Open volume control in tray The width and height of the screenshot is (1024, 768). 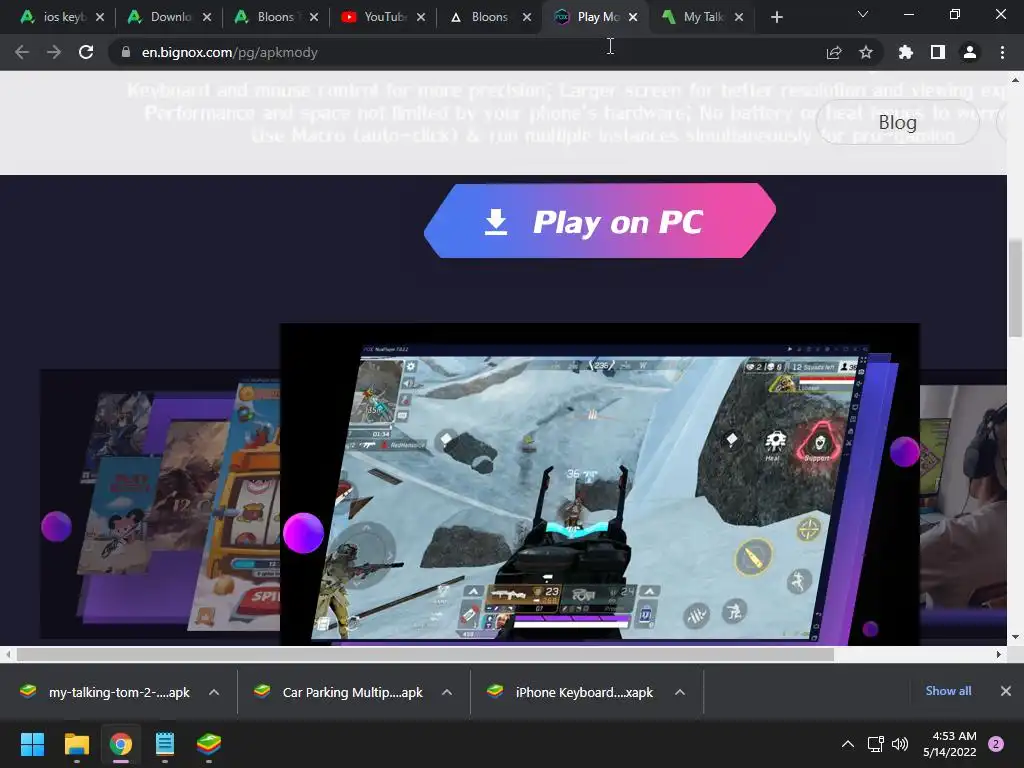coord(900,744)
